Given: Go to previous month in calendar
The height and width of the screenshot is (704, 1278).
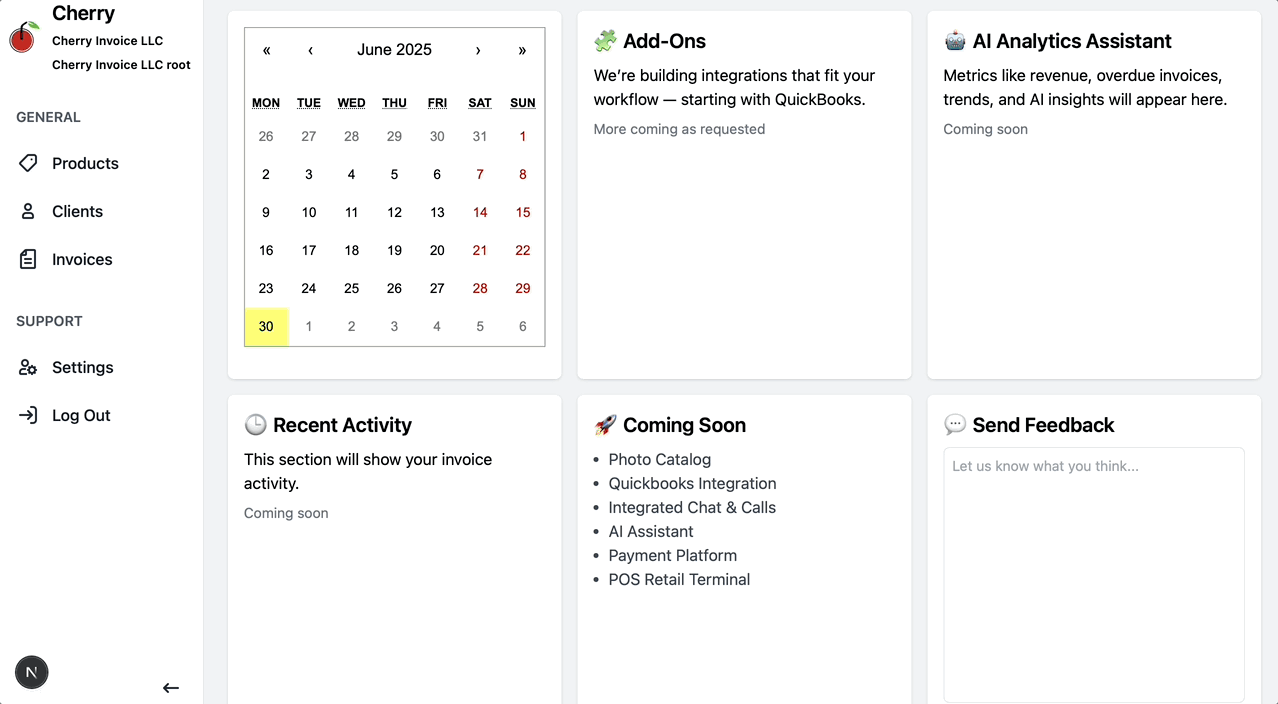Looking at the screenshot, I should tap(310, 50).
